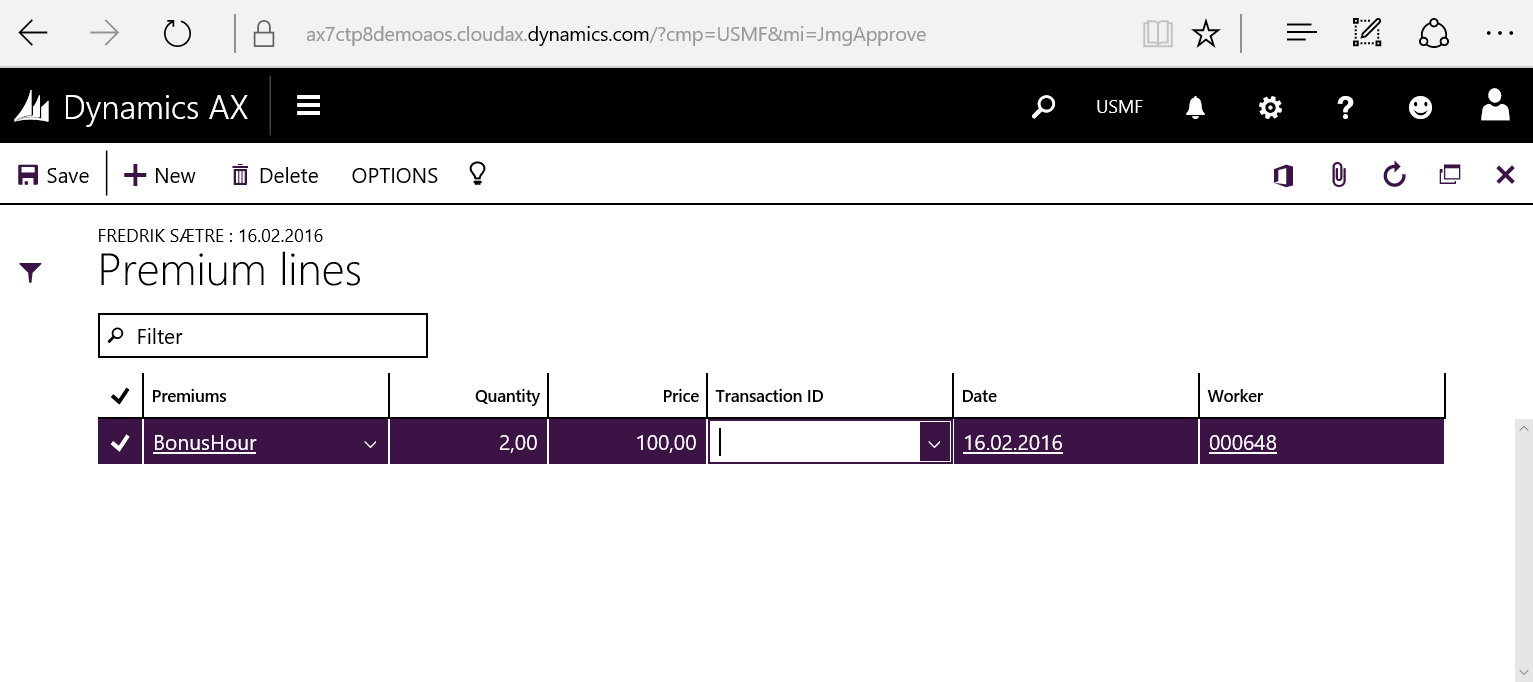The height and width of the screenshot is (682, 1533).
Task: Open the OPTIONS menu tab
Action: pos(394,176)
